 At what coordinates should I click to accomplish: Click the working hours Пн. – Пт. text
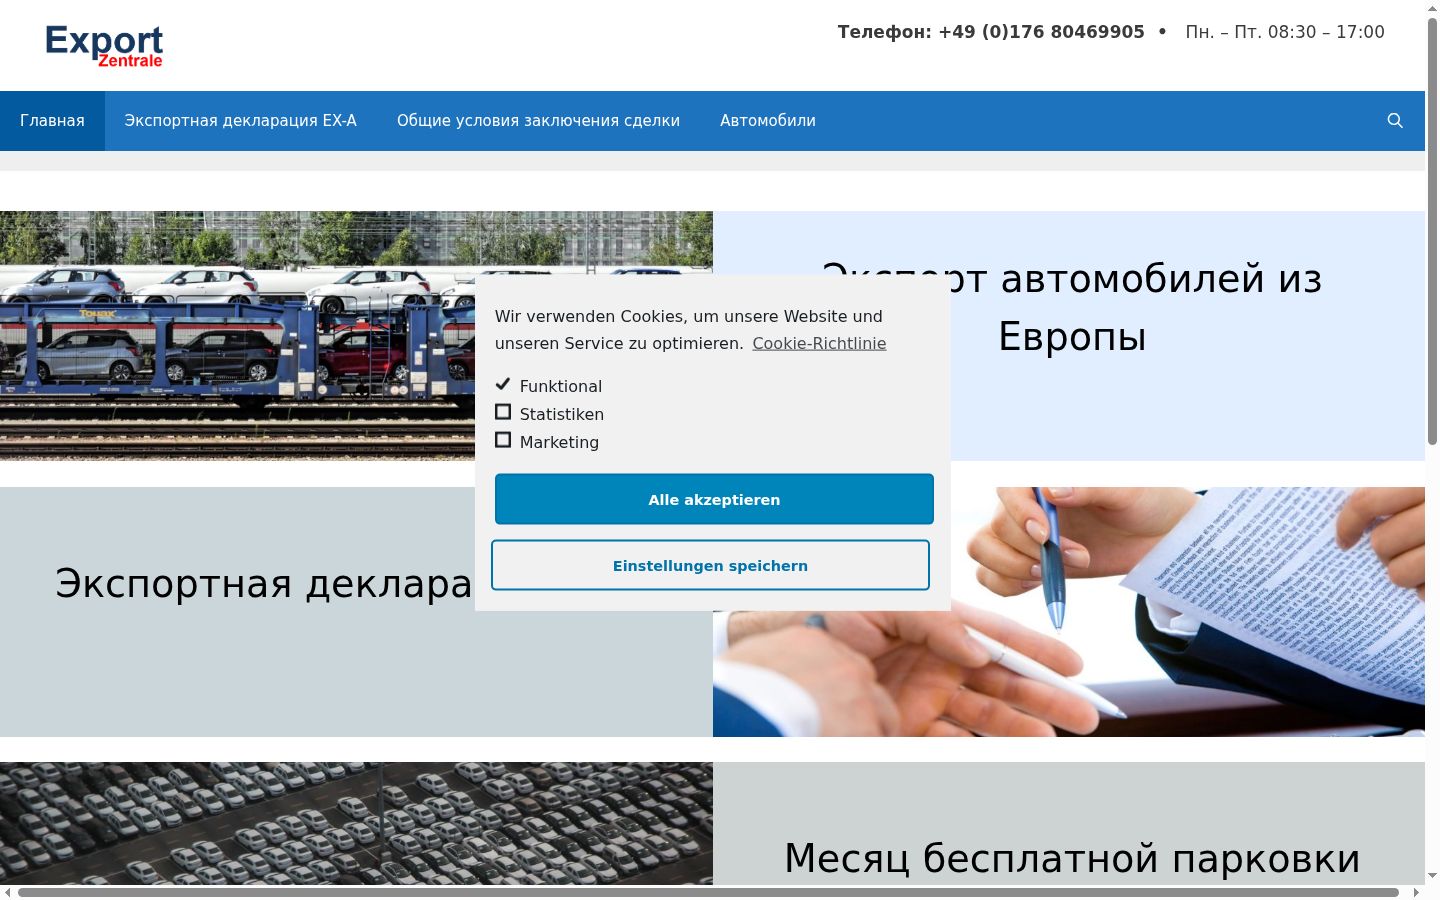pos(1285,32)
